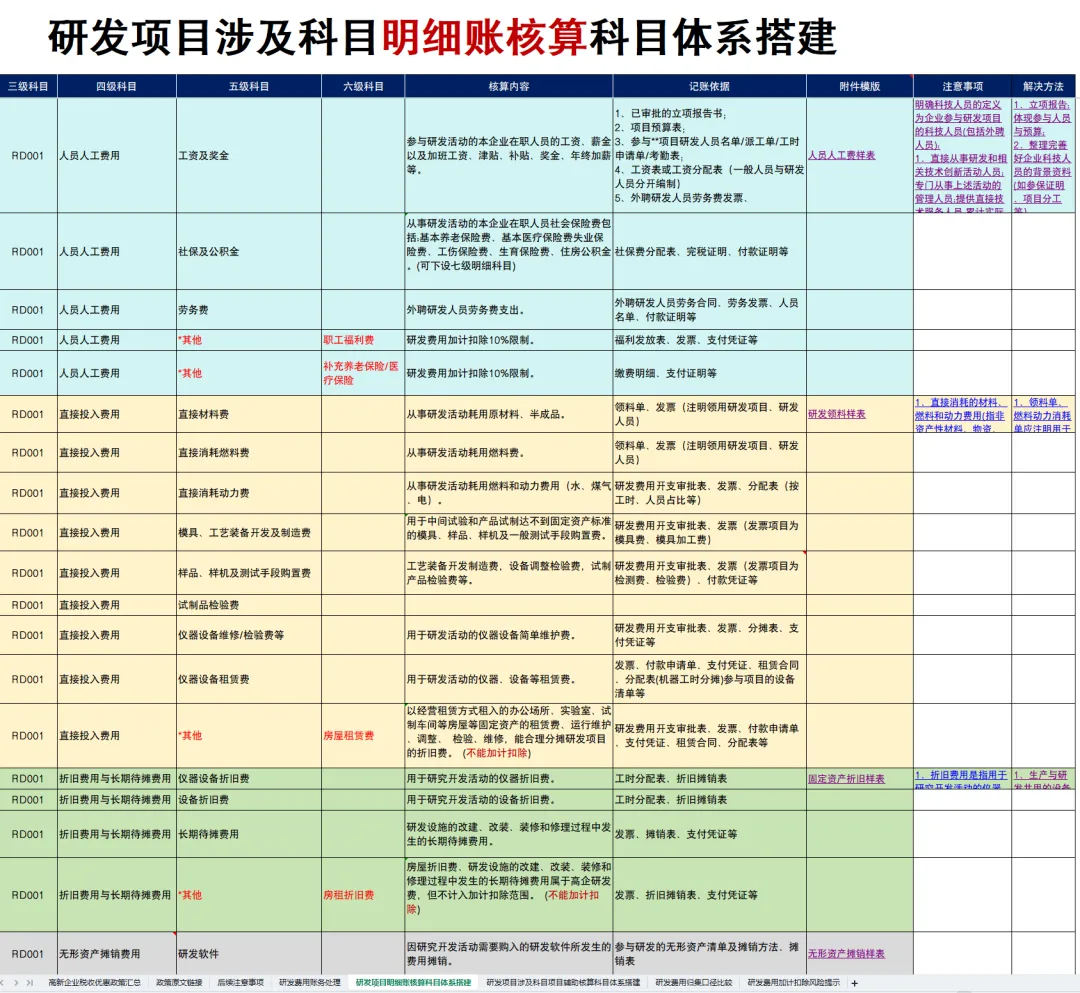This screenshot has width=1080, height=993.
Task: Select the 研发项目明细账核算科目体系搭建 sheet tab
Action: click(x=413, y=983)
